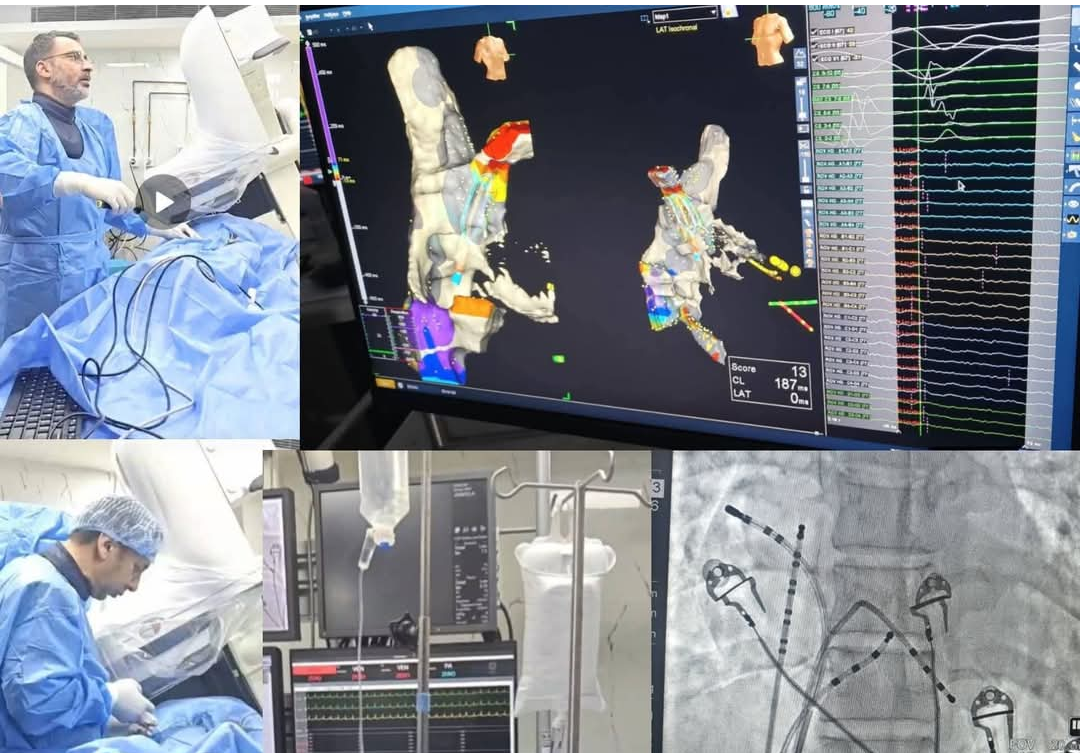Click the left torso orientation icon

point(491,55)
